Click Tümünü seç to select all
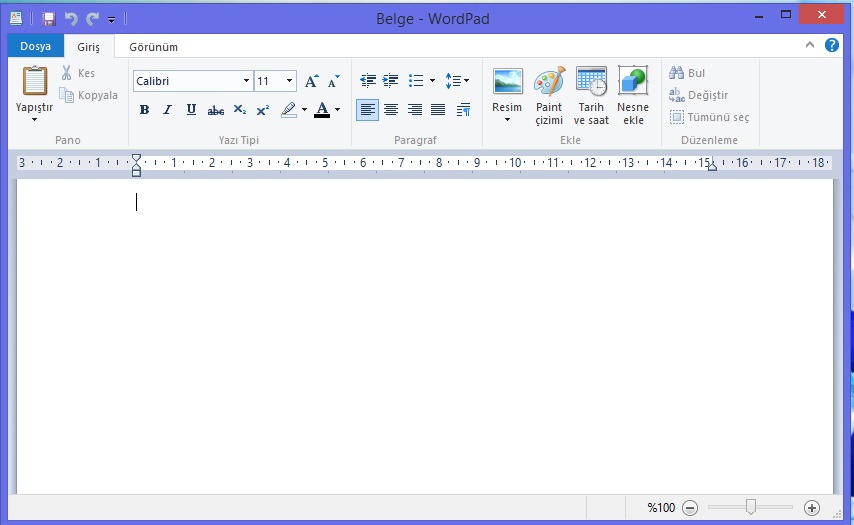 pyautogui.click(x=709, y=117)
